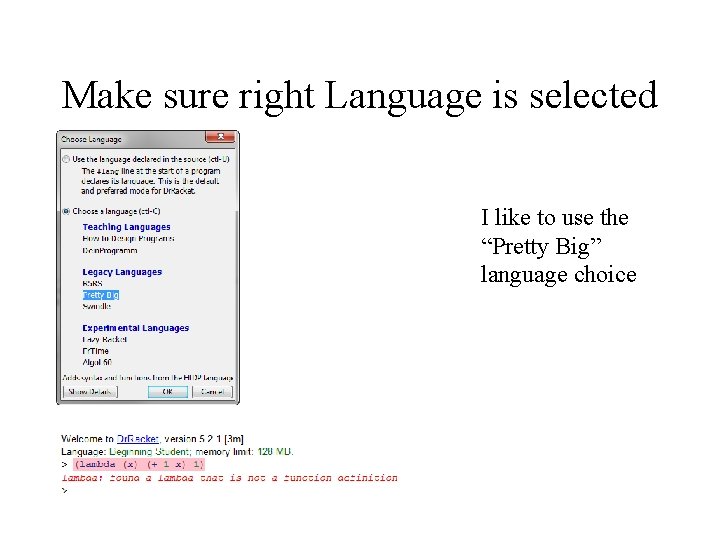Click the '128 MB' memory limit value
The image size is (720, 540).
click(x=274, y=451)
